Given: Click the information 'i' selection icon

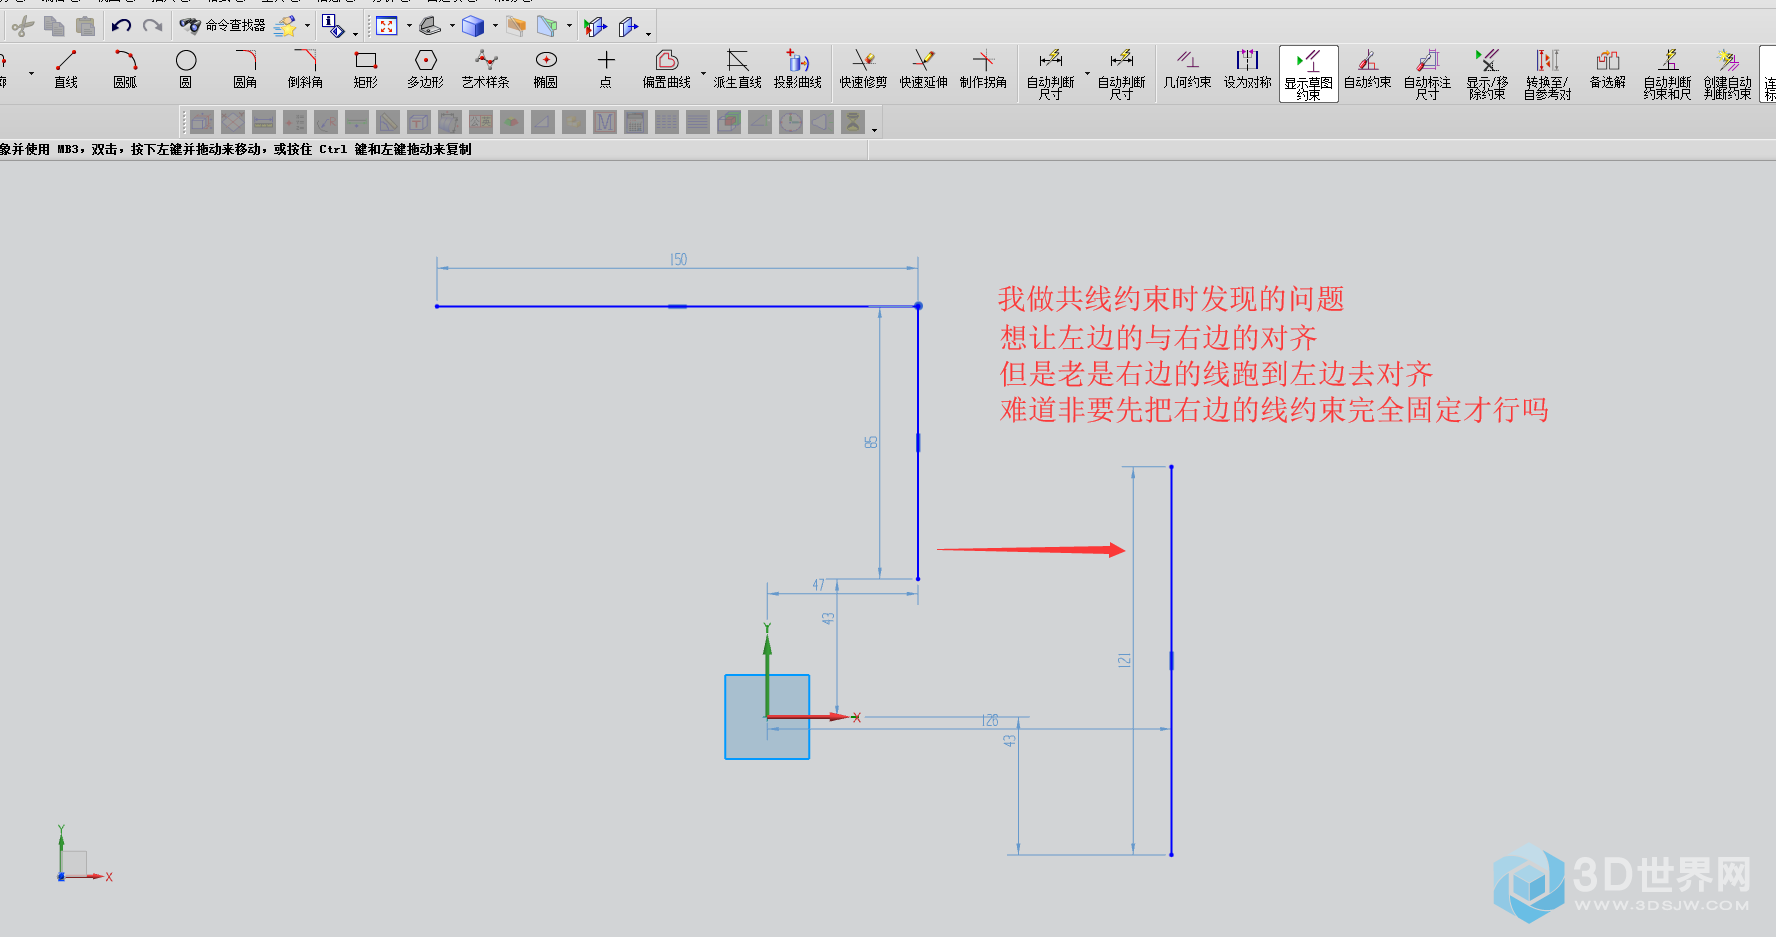Looking at the screenshot, I should tap(333, 26).
